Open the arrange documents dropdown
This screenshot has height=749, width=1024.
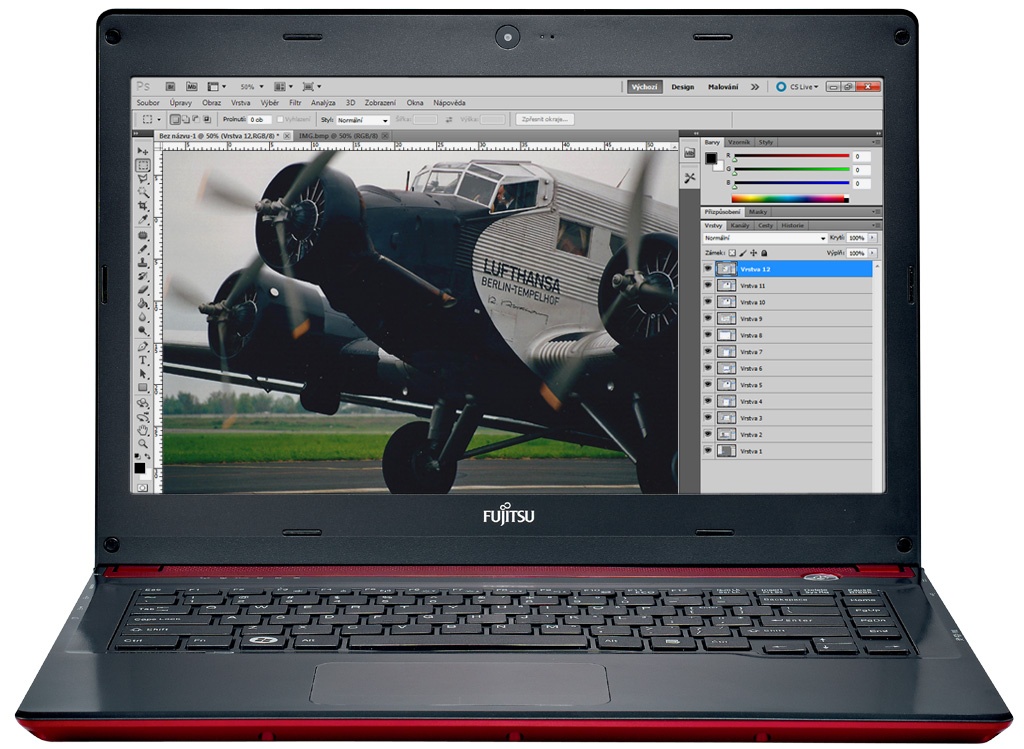click(x=283, y=86)
